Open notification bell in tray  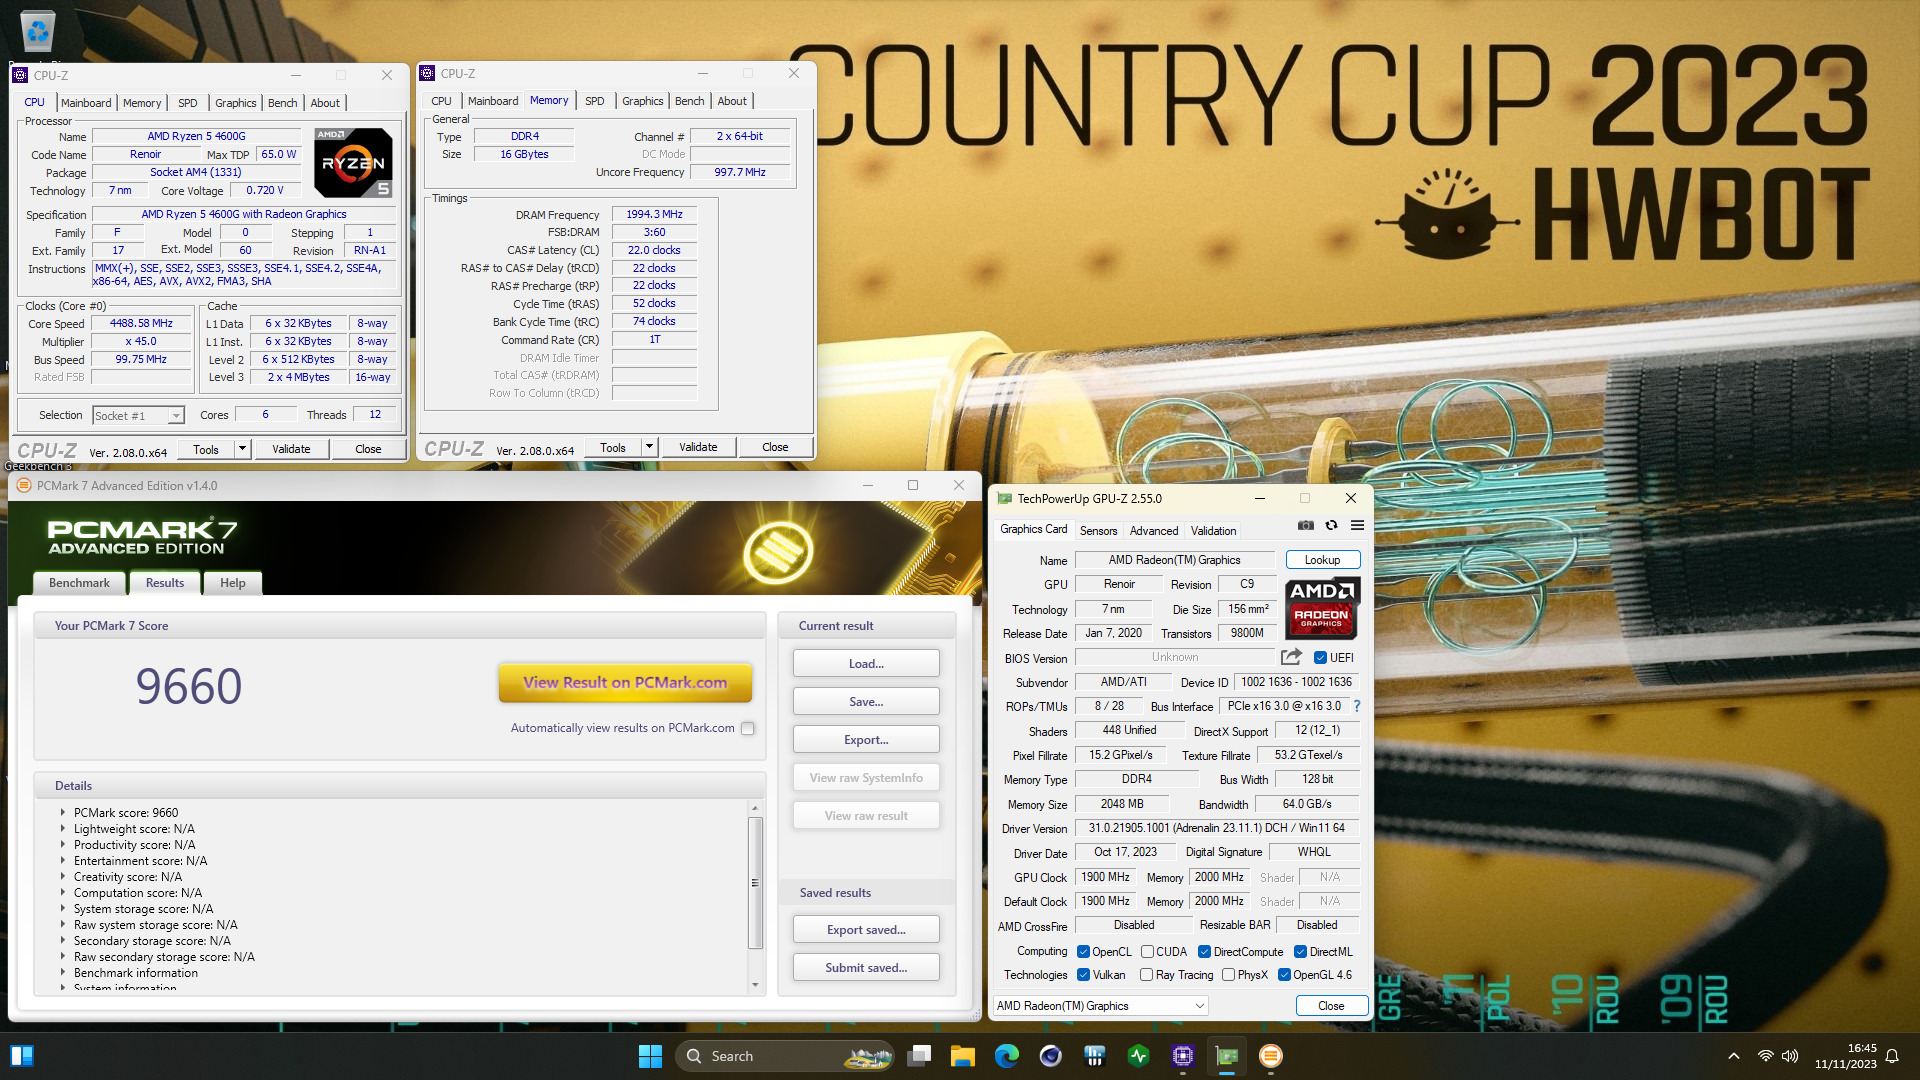pyautogui.click(x=1892, y=1056)
